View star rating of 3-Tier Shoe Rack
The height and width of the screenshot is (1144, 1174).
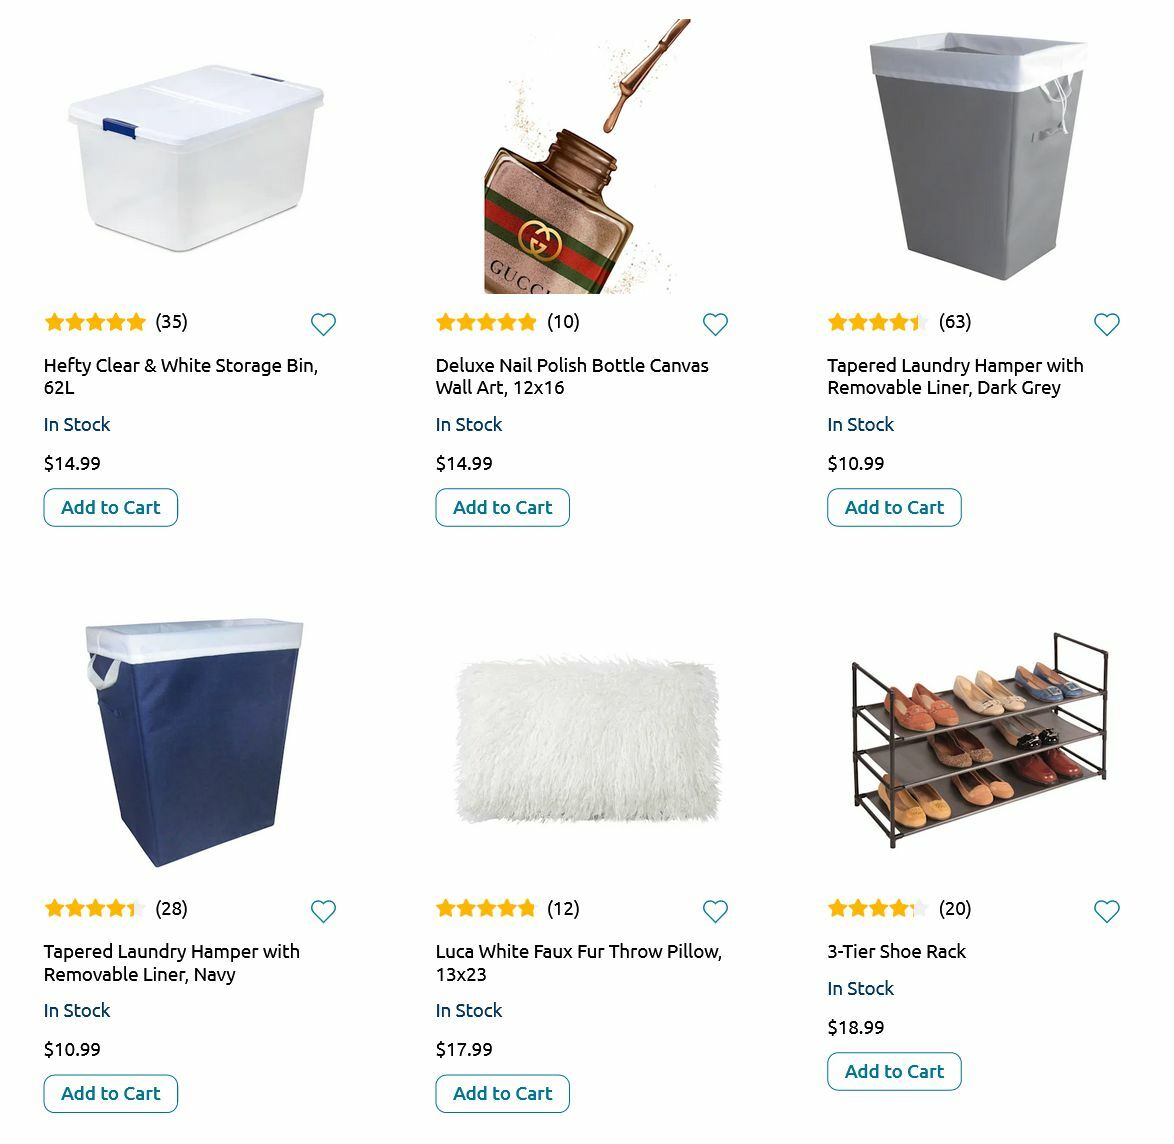[877, 908]
